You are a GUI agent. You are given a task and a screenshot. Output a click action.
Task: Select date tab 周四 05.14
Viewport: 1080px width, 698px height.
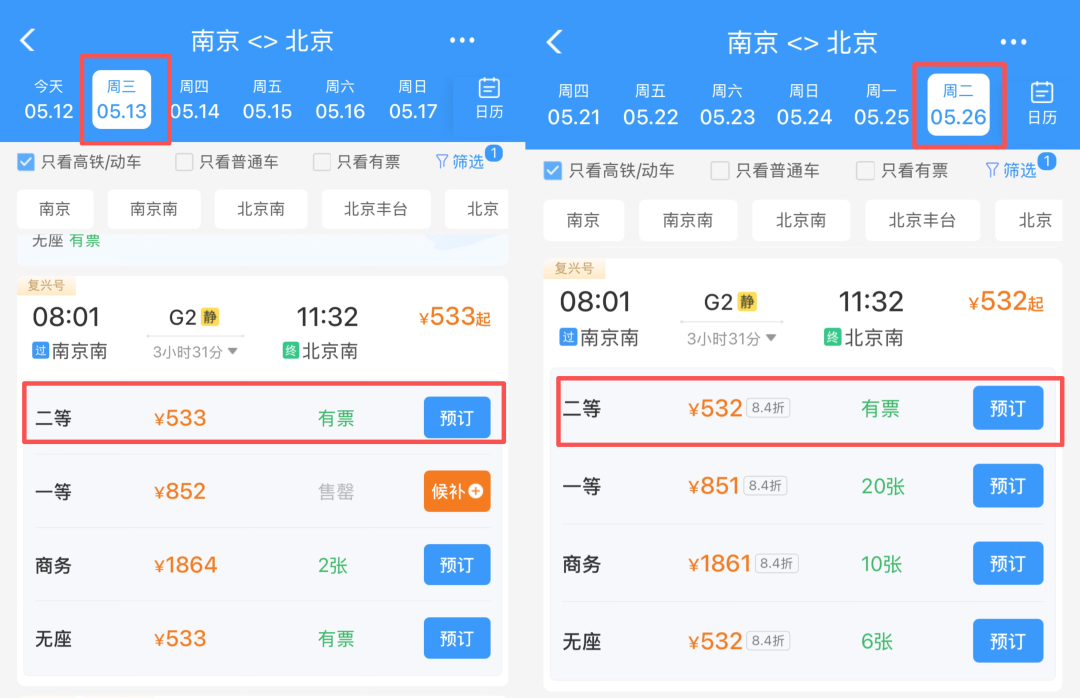coord(194,100)
